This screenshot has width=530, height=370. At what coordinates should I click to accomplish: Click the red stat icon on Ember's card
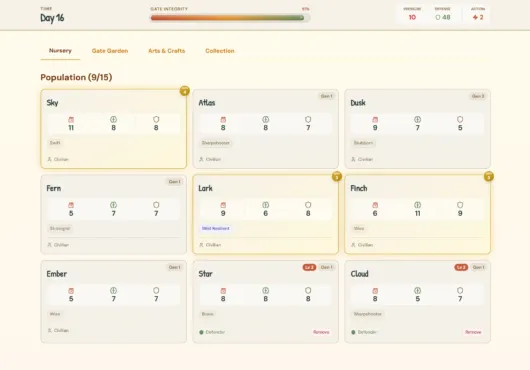point(71,291)
